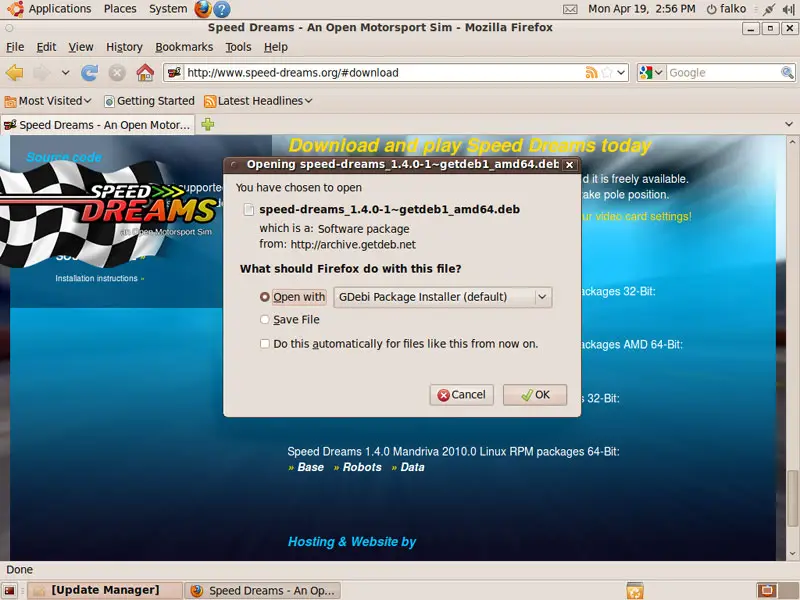Go to the Home page icon
The image size is (800, 600).
145,72
